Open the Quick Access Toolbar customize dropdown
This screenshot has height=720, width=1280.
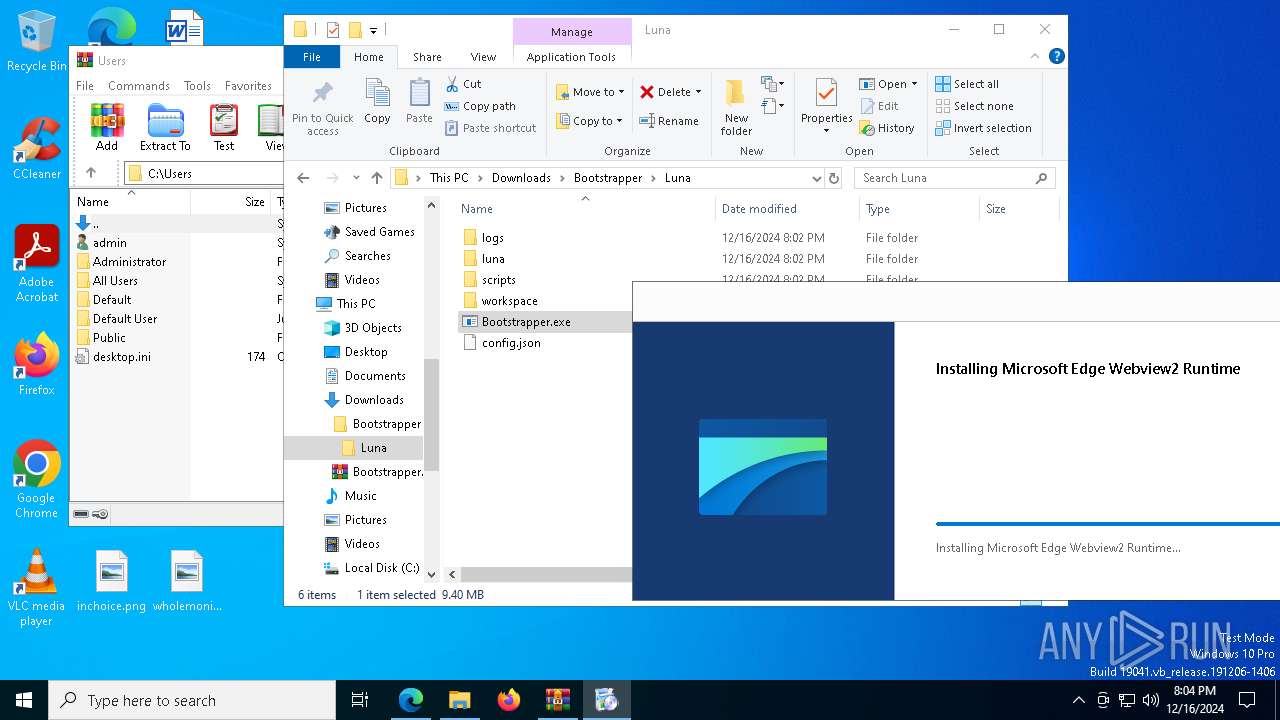click(374, 30)
